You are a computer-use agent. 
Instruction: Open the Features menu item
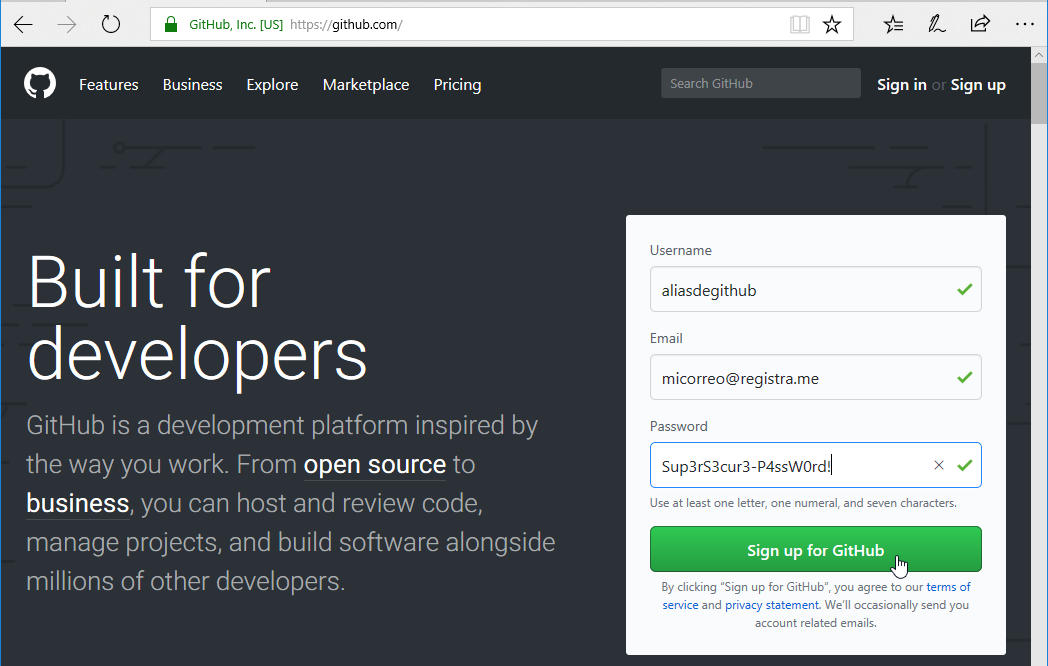109,85
